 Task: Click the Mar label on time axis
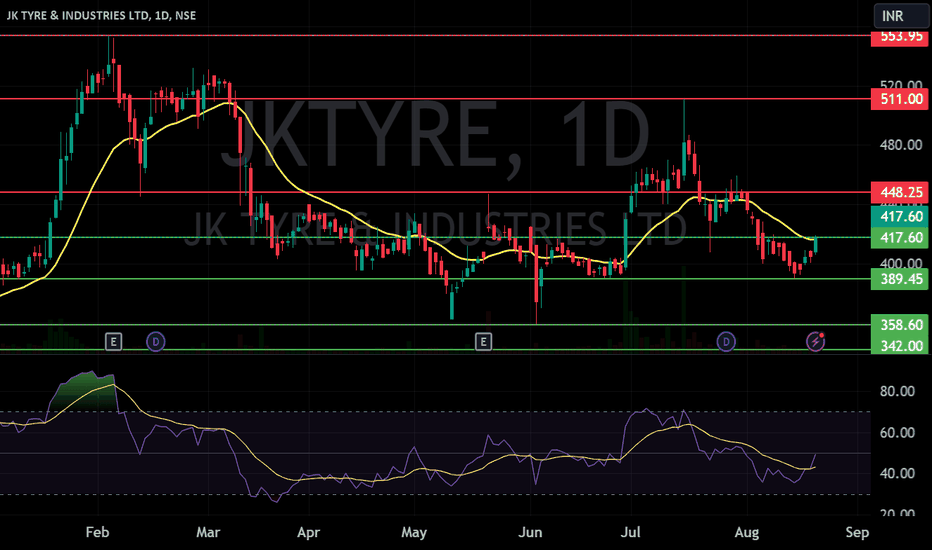pos(208,532)
